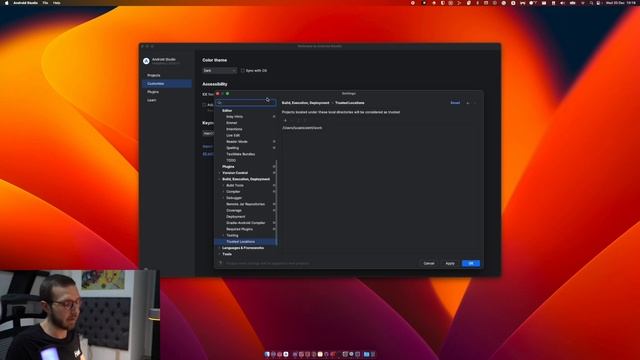Screen dimensions: 640x360
Task: Select Remote Jar Repositories item
Action: coord(246,204)
